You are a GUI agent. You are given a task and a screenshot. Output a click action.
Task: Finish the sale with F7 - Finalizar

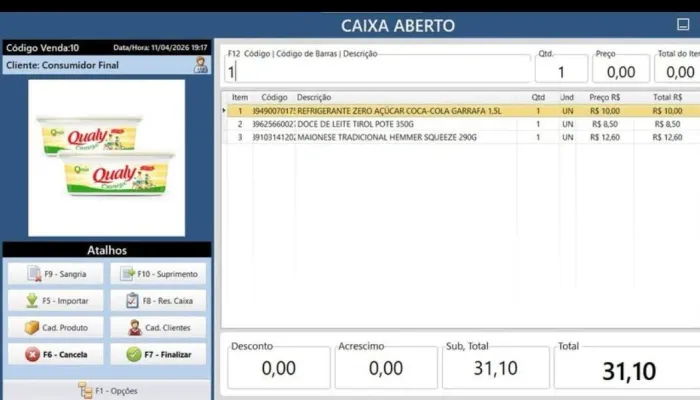click(158, 354)
